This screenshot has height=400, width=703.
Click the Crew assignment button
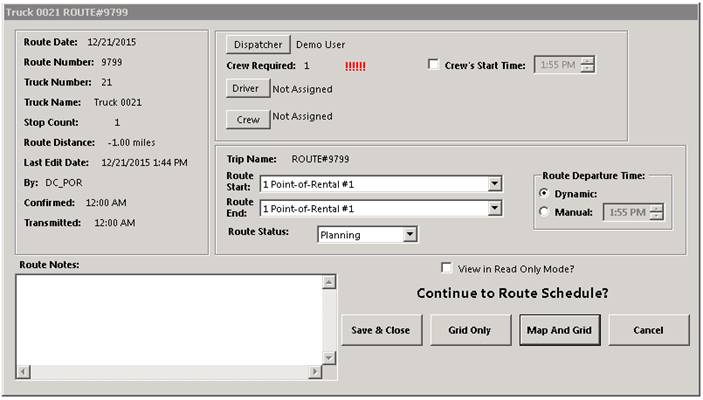[245, 120]
